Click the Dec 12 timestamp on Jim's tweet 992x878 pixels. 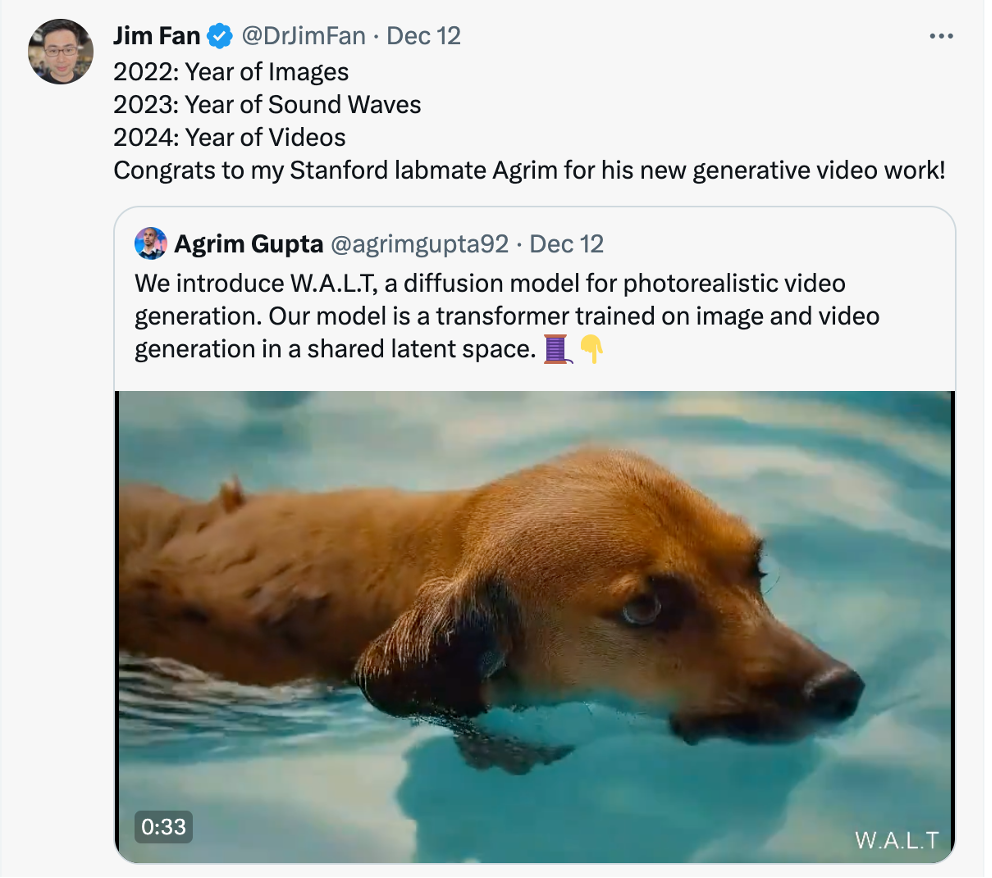(423, 36)
